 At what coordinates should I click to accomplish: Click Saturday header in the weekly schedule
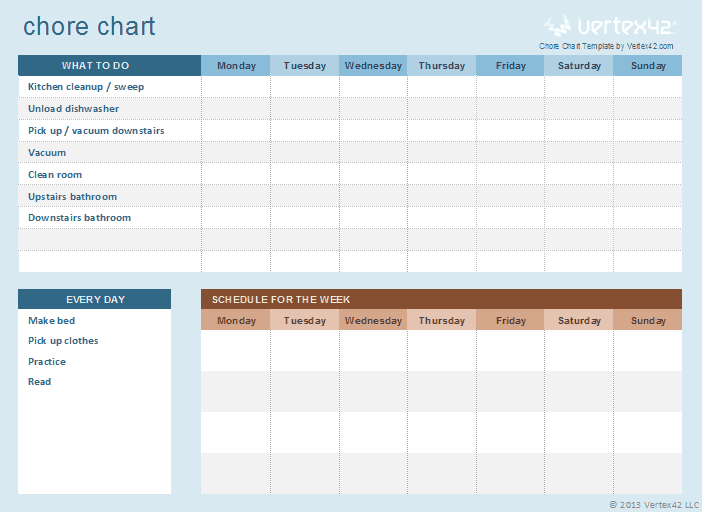pos(579,320)
